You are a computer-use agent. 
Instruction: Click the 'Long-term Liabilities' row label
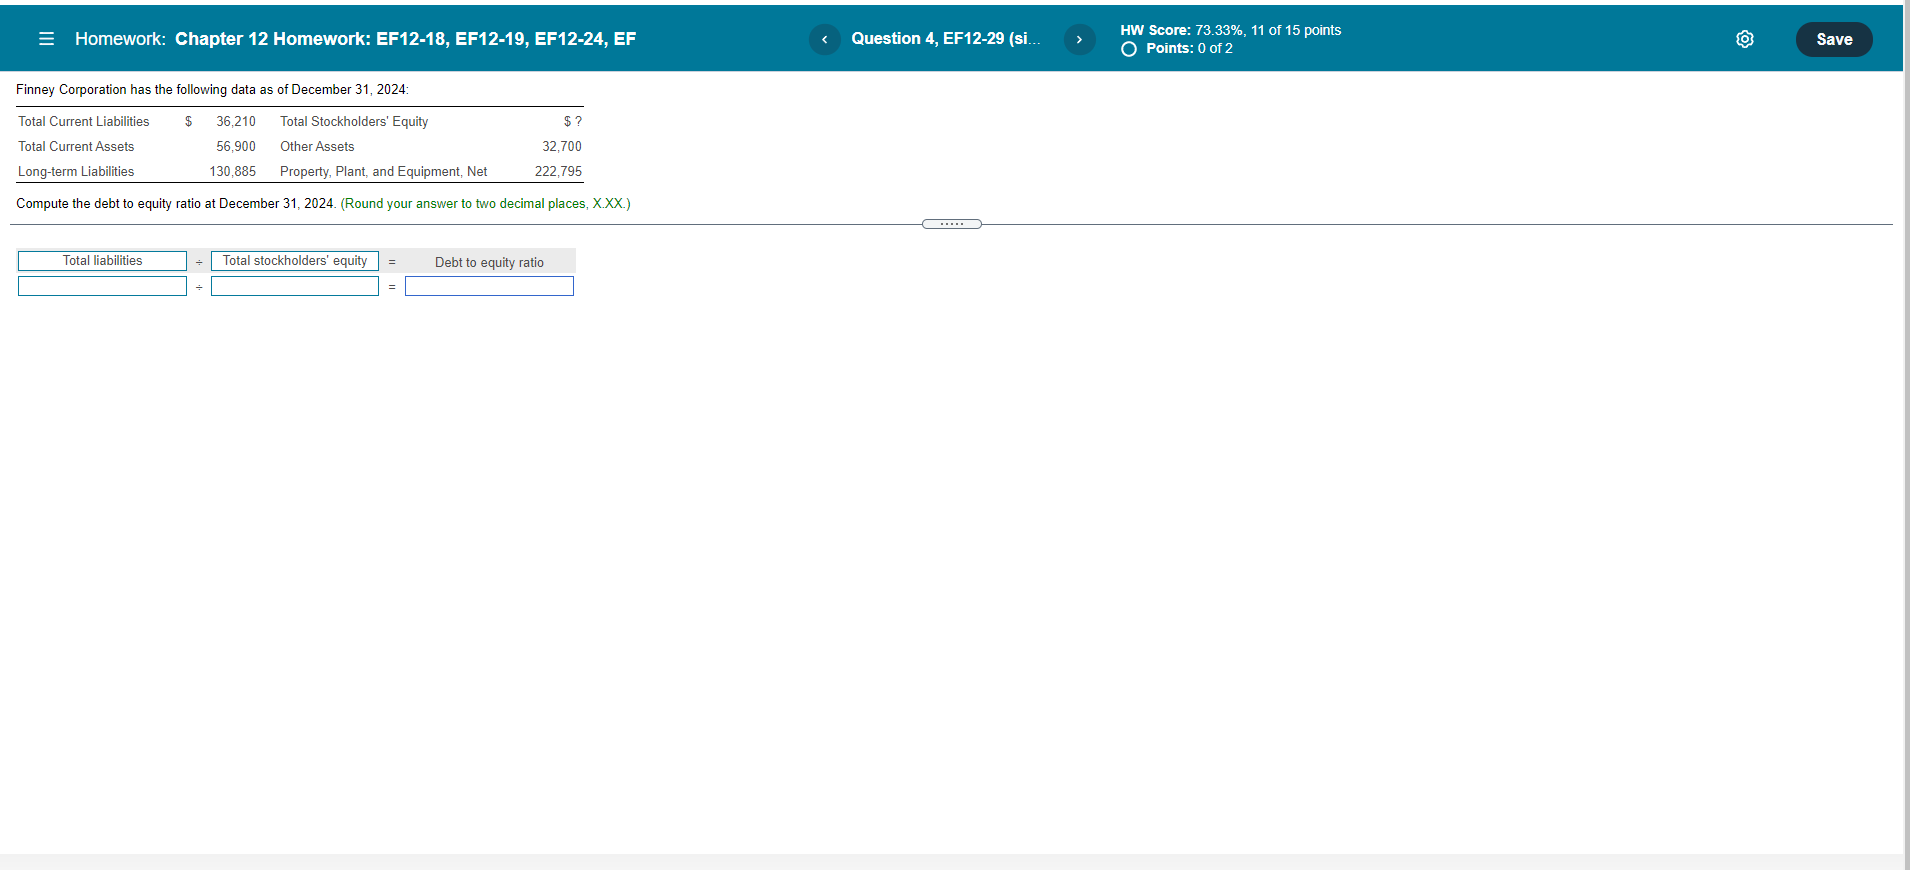click(76, 171)
